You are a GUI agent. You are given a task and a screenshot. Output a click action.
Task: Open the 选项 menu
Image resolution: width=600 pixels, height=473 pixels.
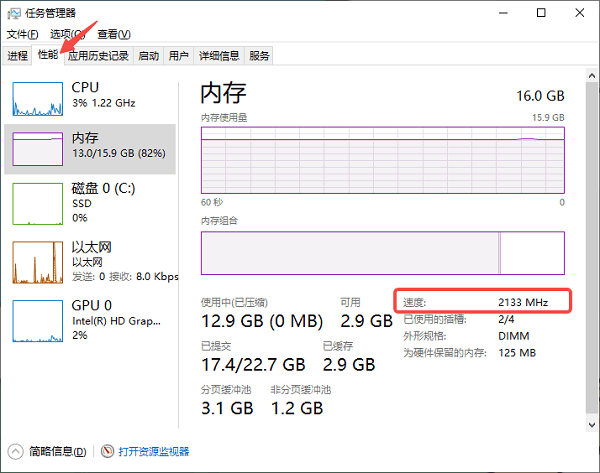tap(66, 34)
